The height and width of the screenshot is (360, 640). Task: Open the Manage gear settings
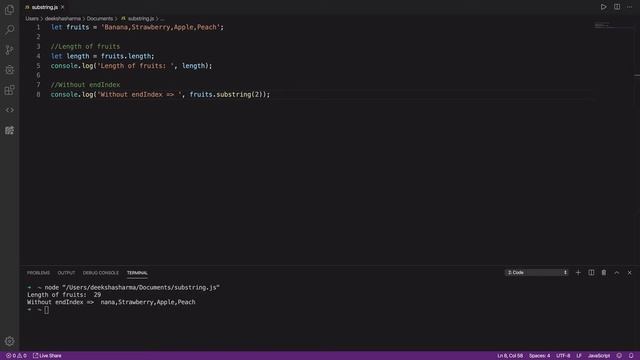(x=9, y=341)
